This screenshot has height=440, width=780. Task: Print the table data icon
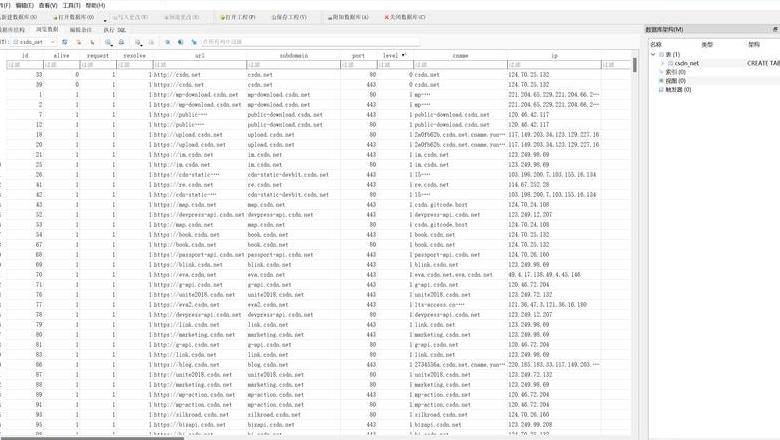click(x=121, y=42)
